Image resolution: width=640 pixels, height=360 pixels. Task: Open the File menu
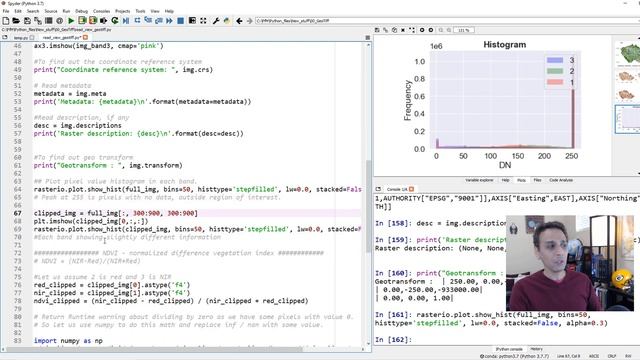(x=6, y=11)
